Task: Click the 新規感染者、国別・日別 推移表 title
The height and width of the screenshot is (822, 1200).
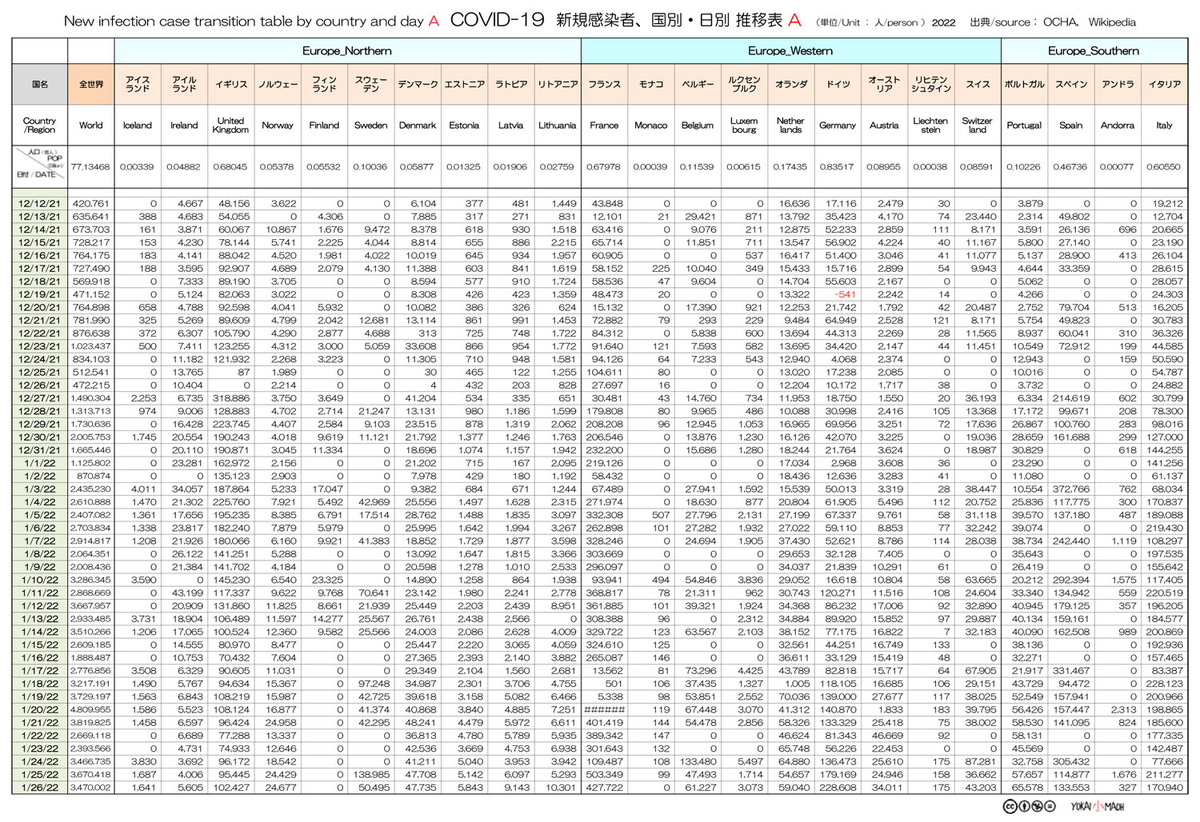Action: tap(671, 21)
